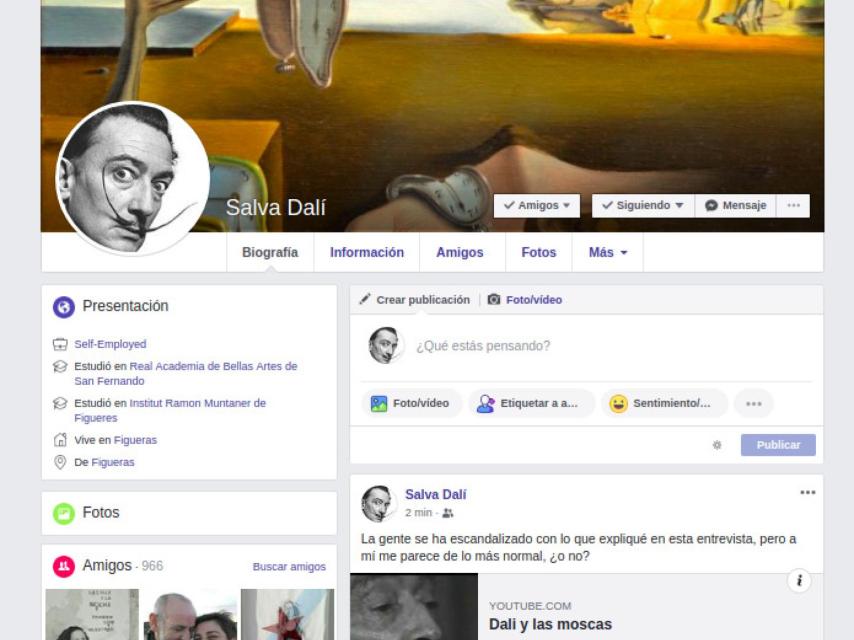Screen dimensions: 854x640
Task: Click the 966 friends count
Action: point(152,566)
